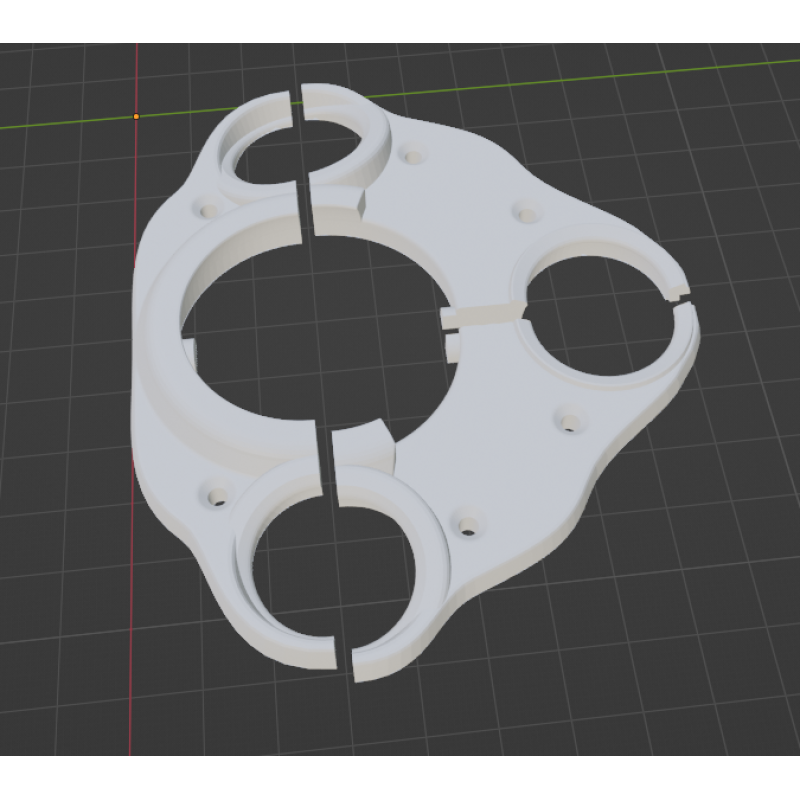Select the screw hole left of bottom ring
The image size is (800, 800).
tap(215, 496)
